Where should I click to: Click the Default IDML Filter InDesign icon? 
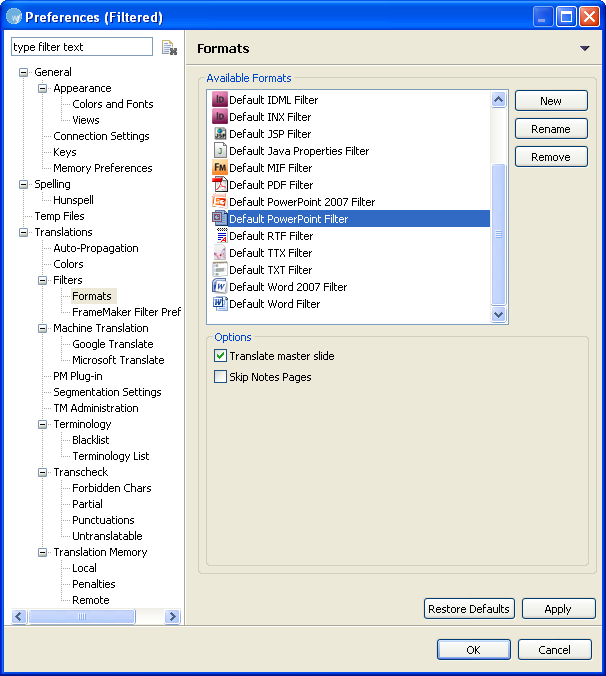pyautogui.click(x=220, y=100)
